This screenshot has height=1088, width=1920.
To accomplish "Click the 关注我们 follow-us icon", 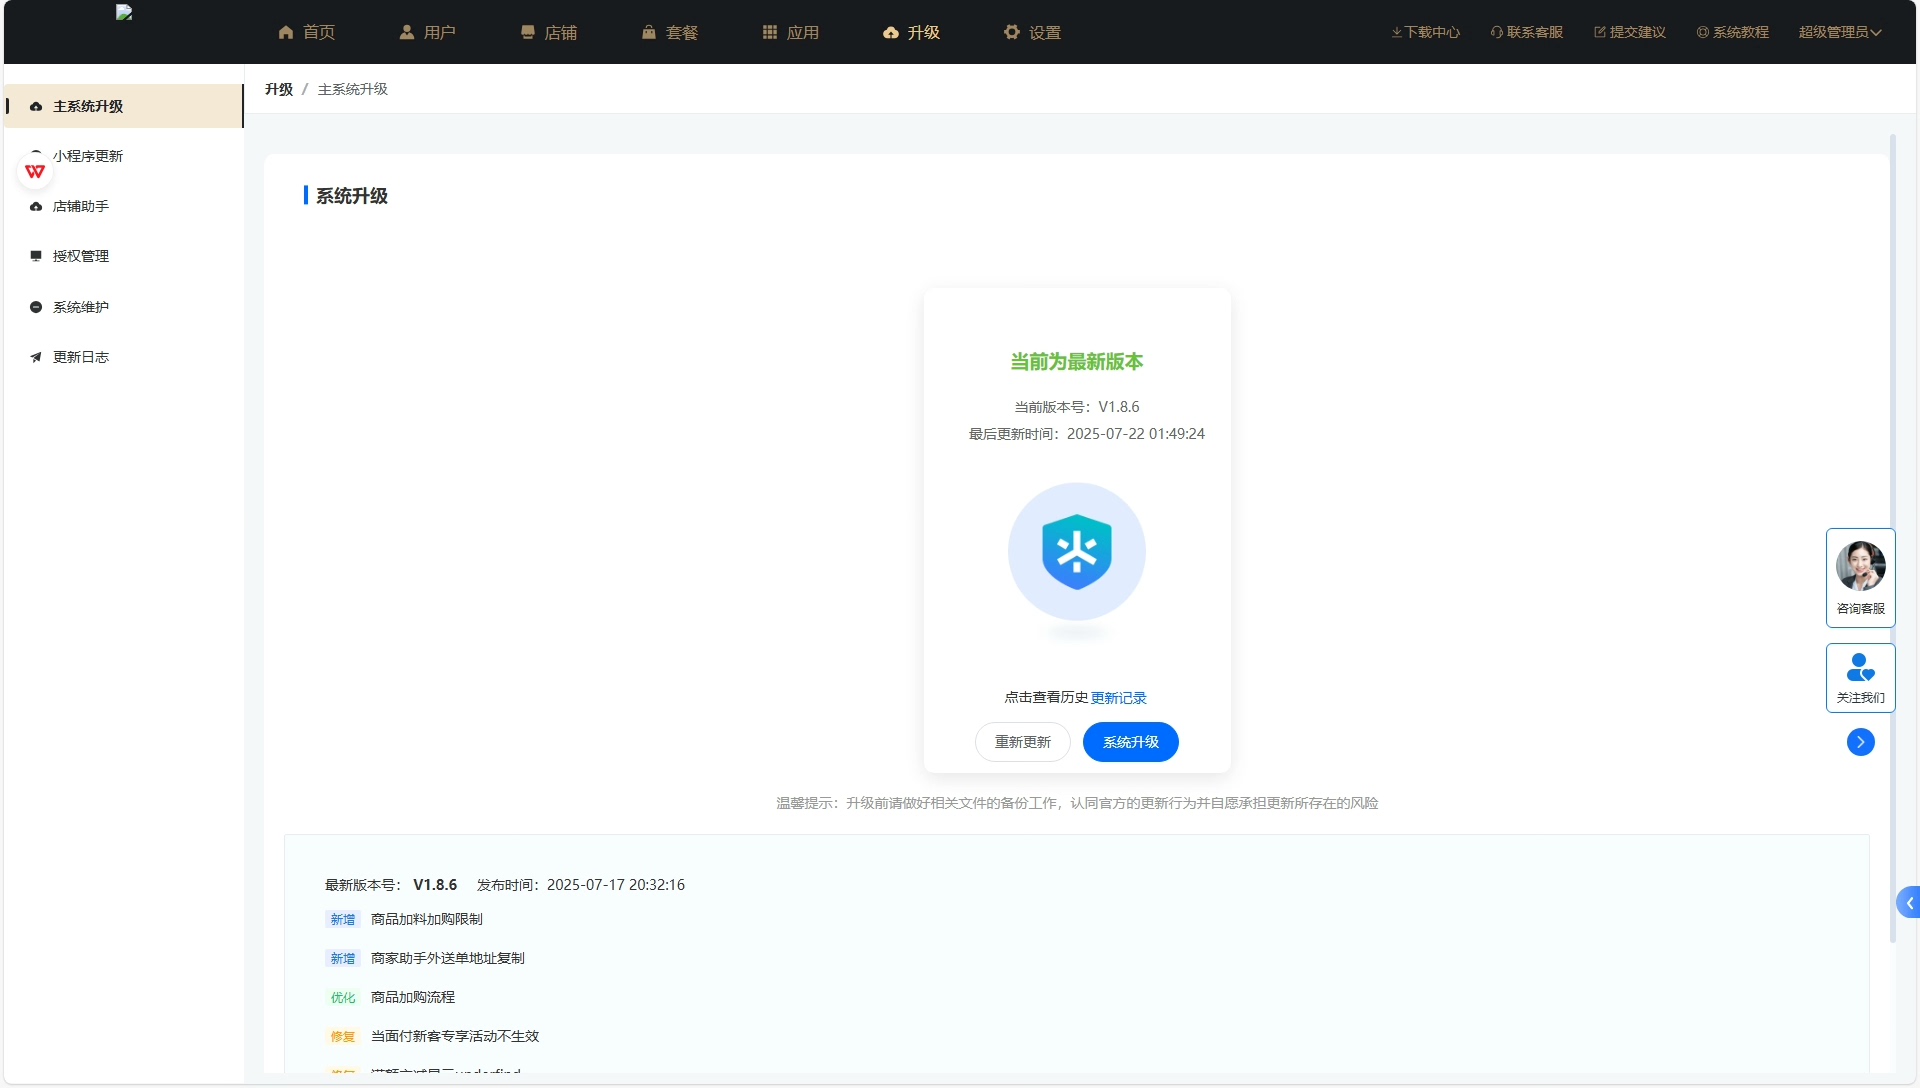I will [1860, 668].
